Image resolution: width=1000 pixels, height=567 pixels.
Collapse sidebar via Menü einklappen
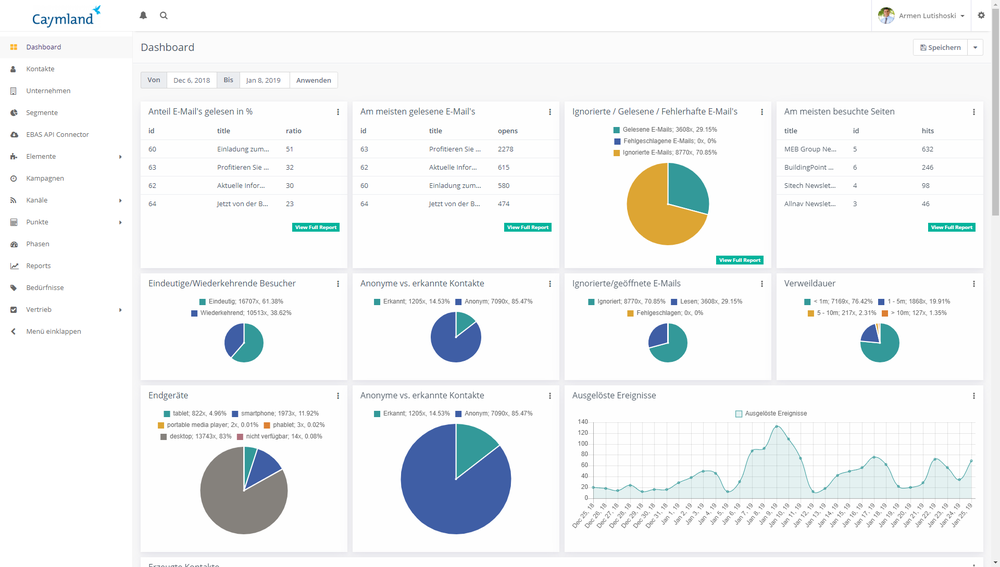(54, 332)
